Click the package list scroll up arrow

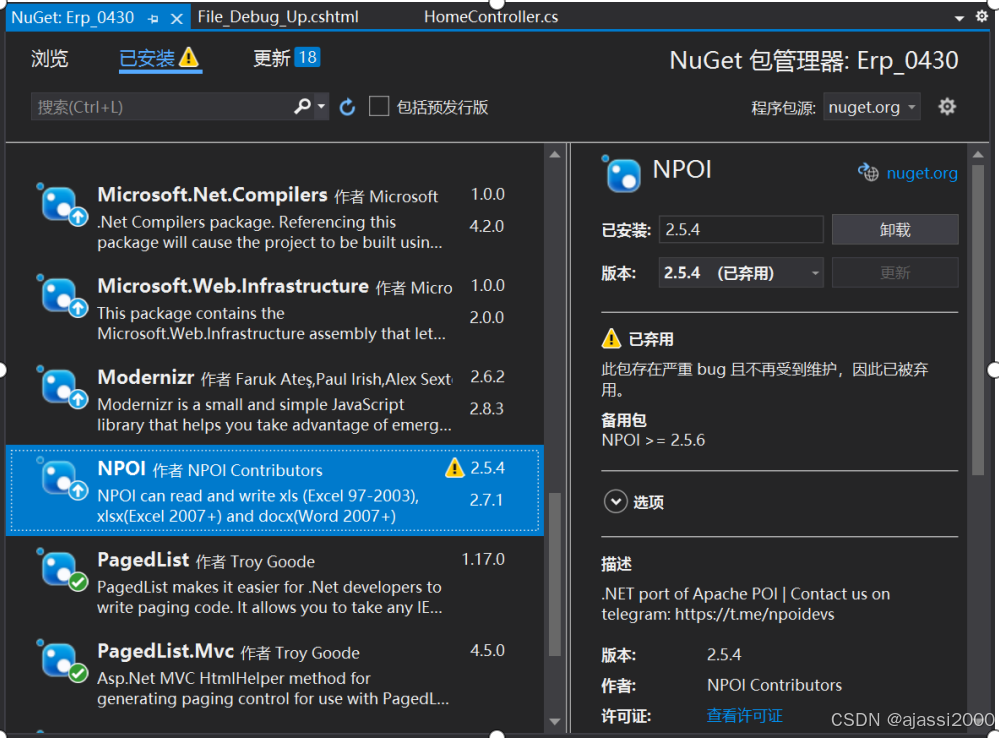click(555, 155)
